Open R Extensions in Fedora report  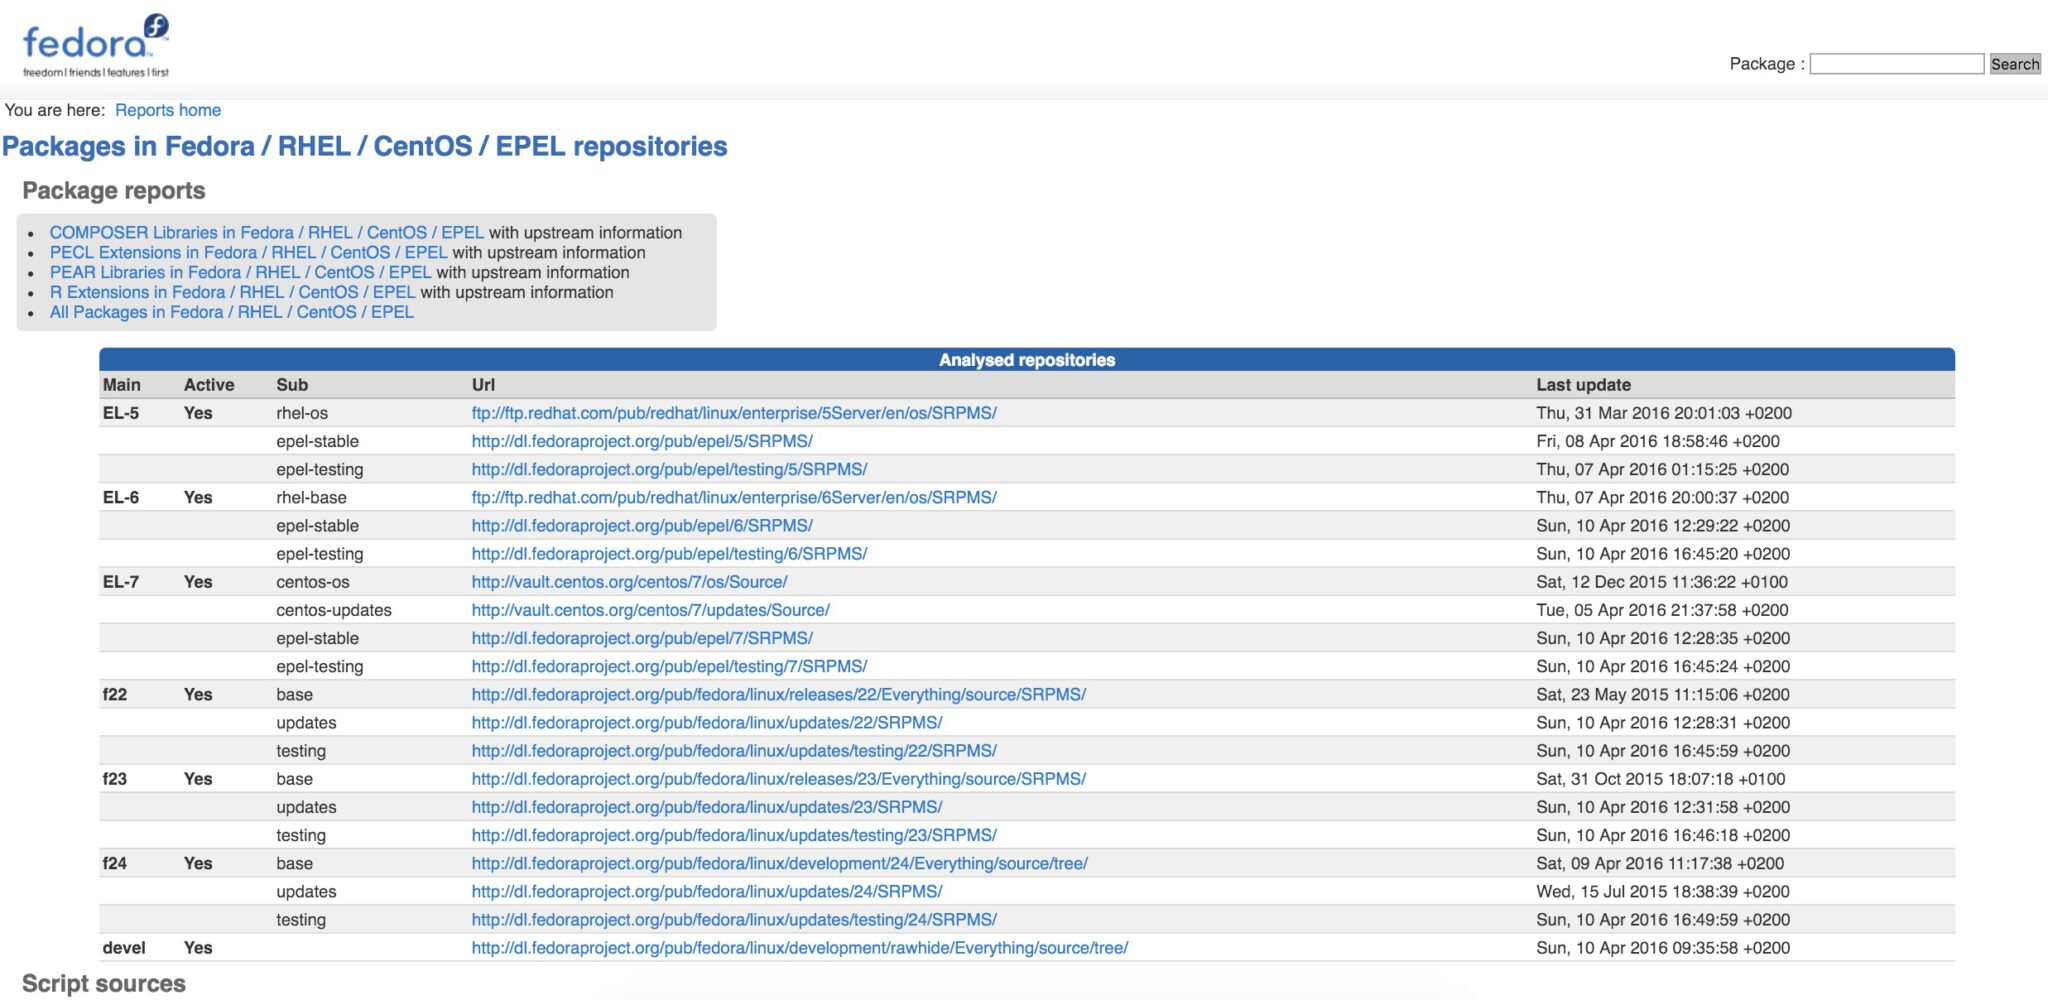(x=233, y=292)
